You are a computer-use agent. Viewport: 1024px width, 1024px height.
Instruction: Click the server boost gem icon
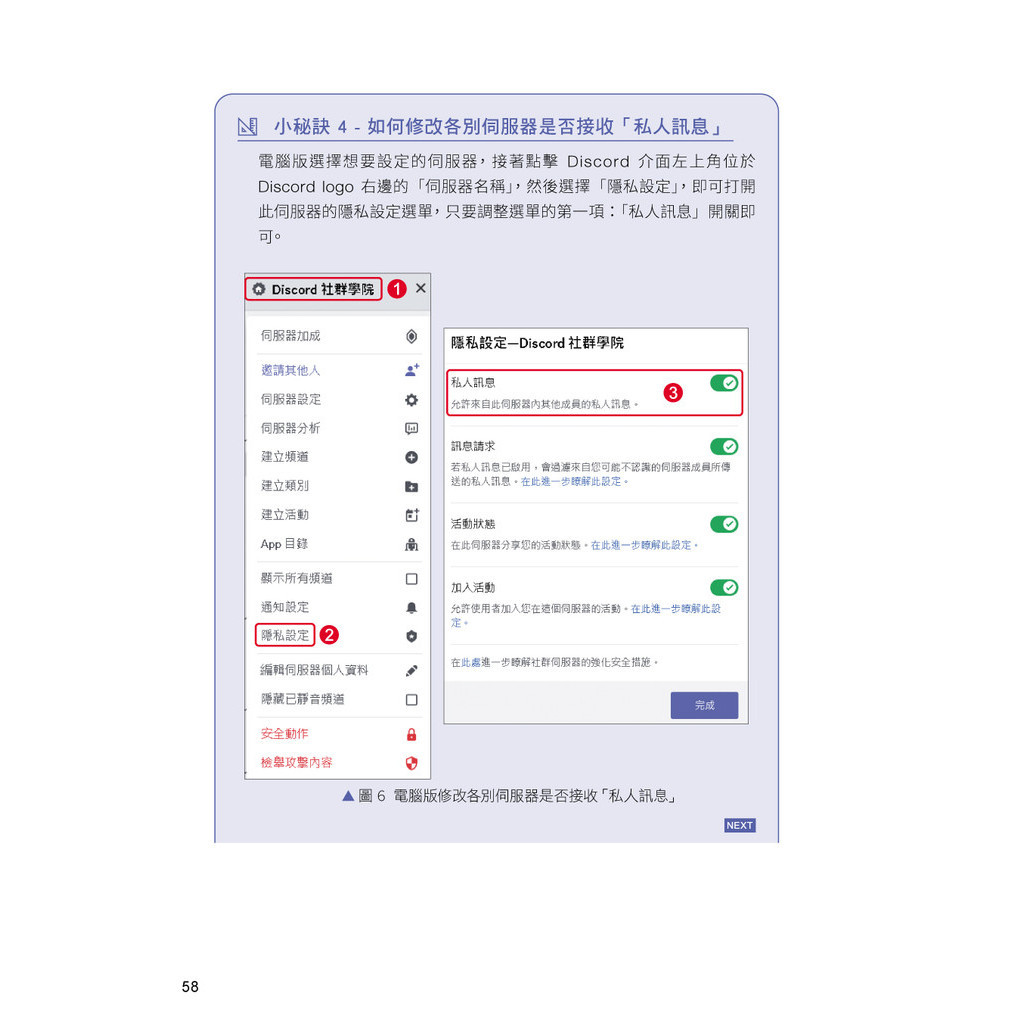click(x=411, y=336)
